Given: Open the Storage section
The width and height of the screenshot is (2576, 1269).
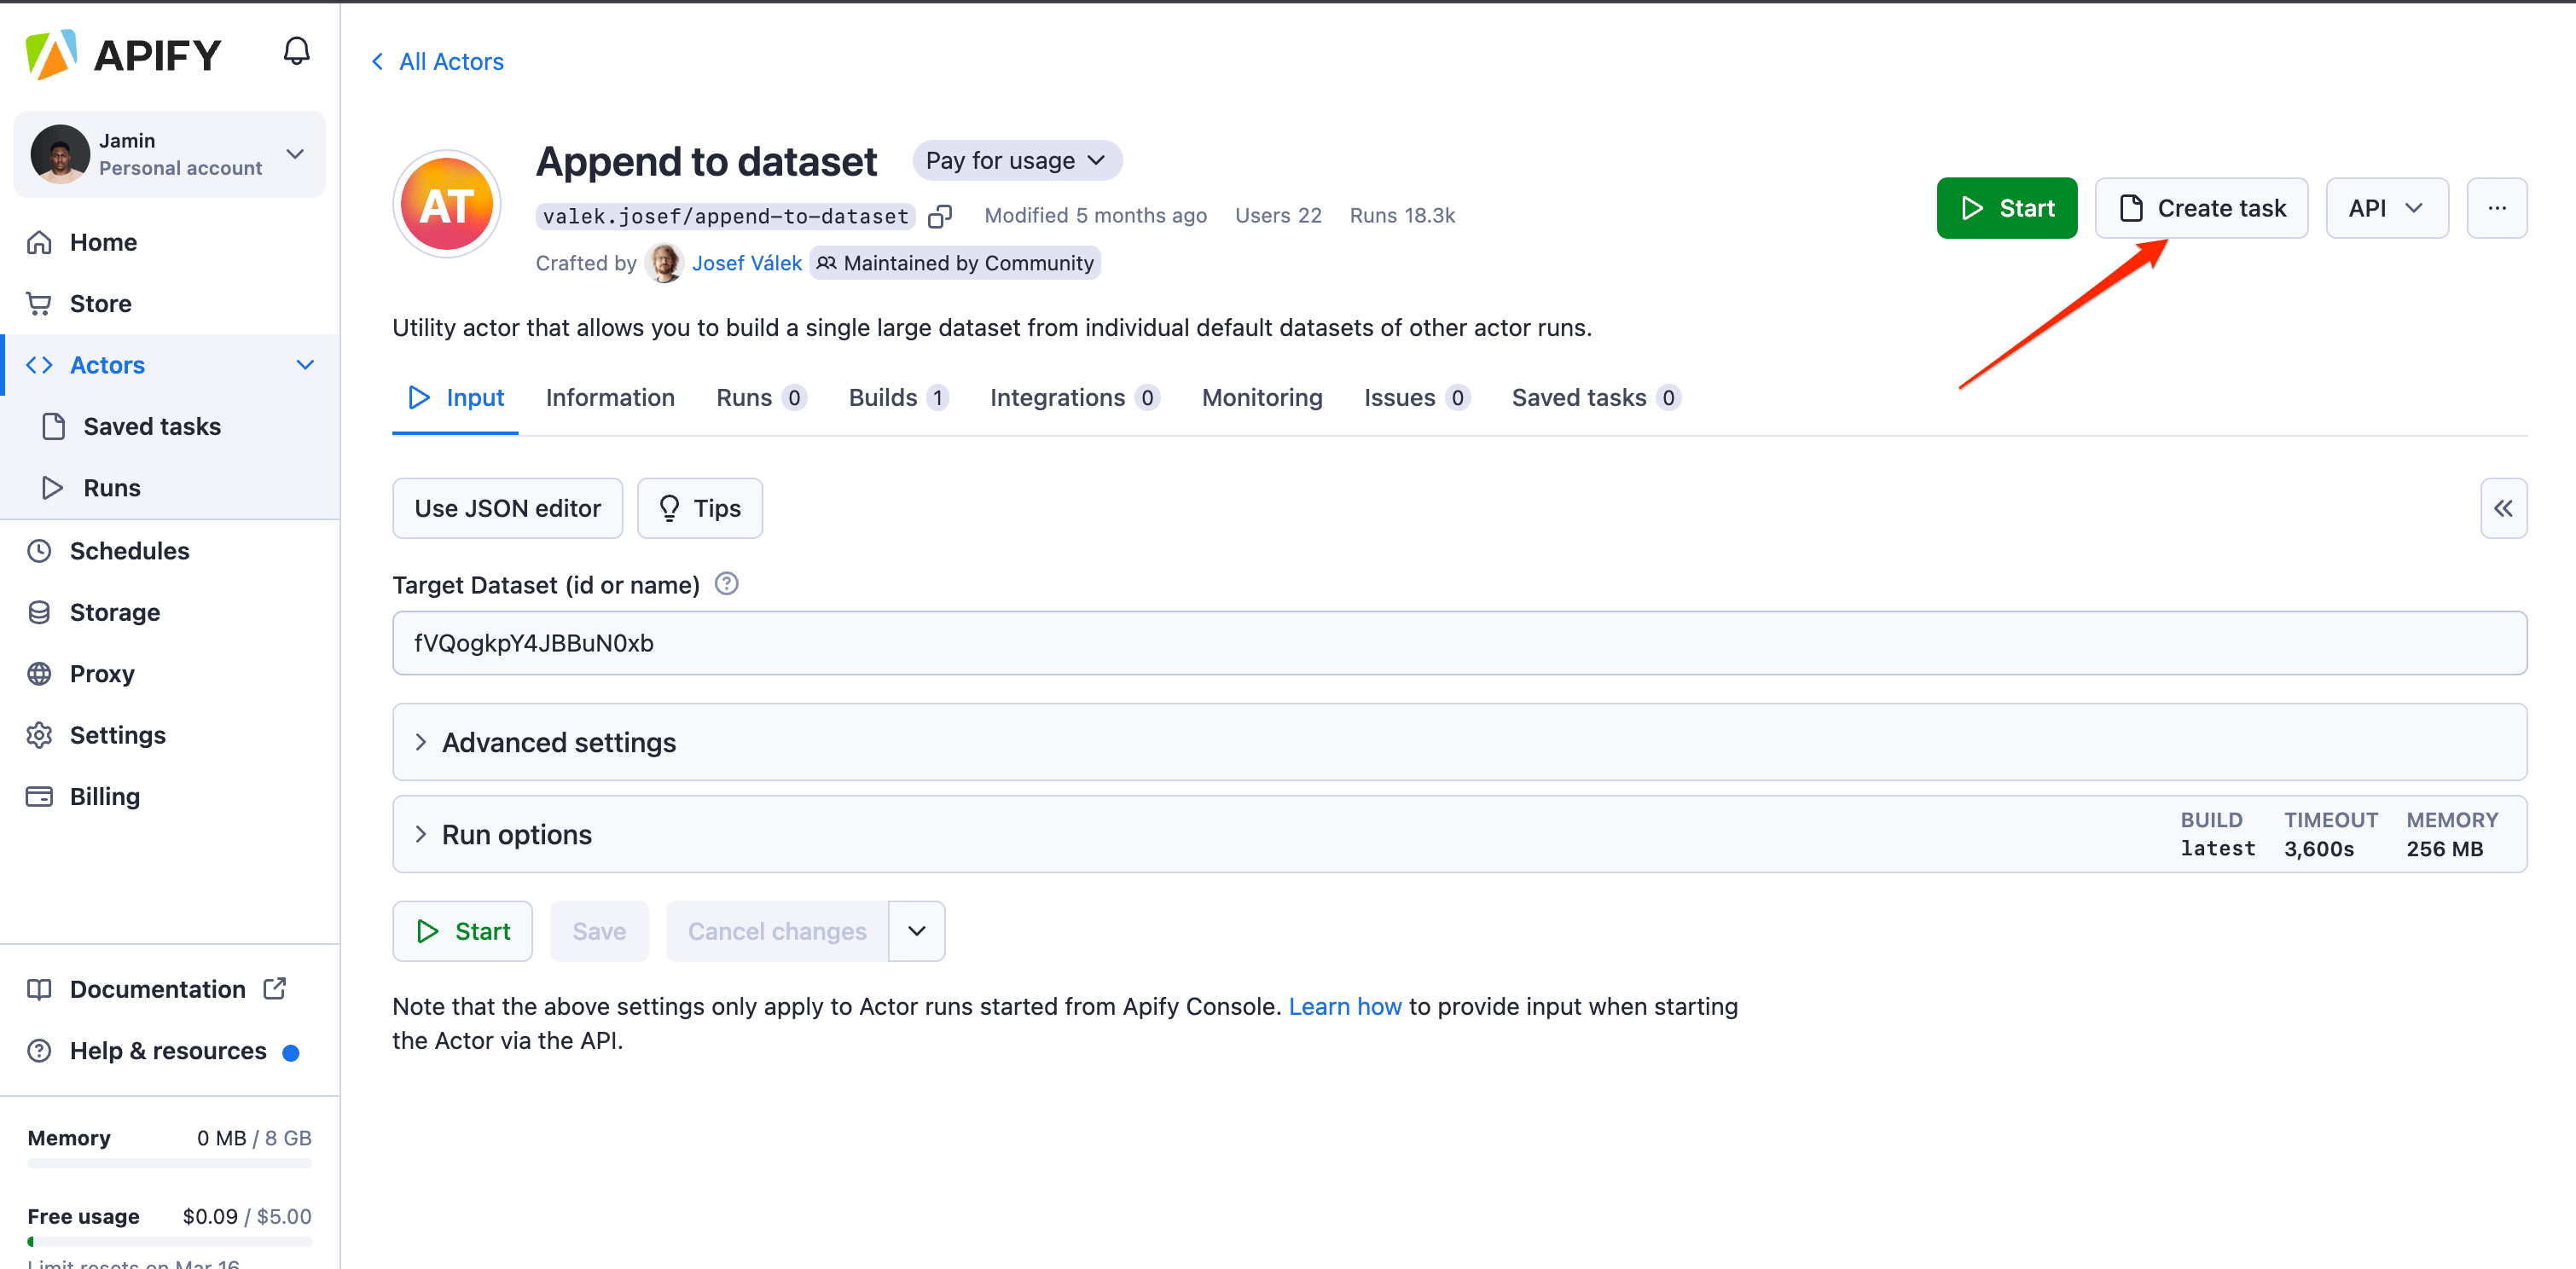Looking at the screenshot, I should coord(114,612).
